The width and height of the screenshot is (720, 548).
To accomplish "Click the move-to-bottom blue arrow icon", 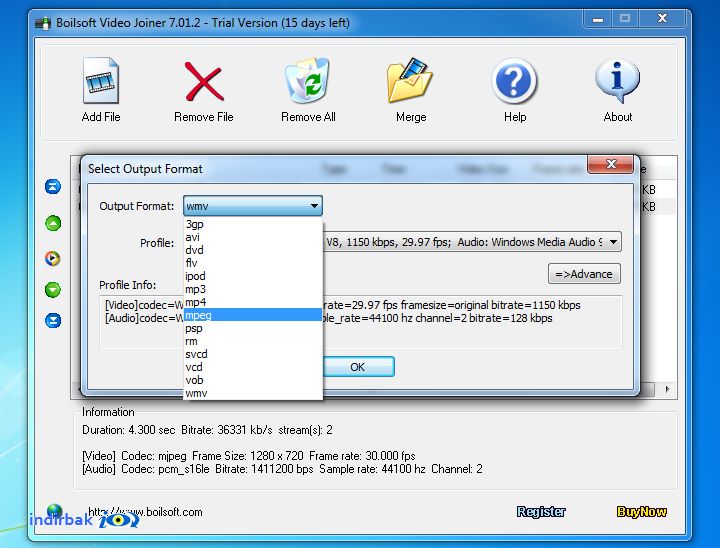I will pyautogui.click(x=53, y=320).
